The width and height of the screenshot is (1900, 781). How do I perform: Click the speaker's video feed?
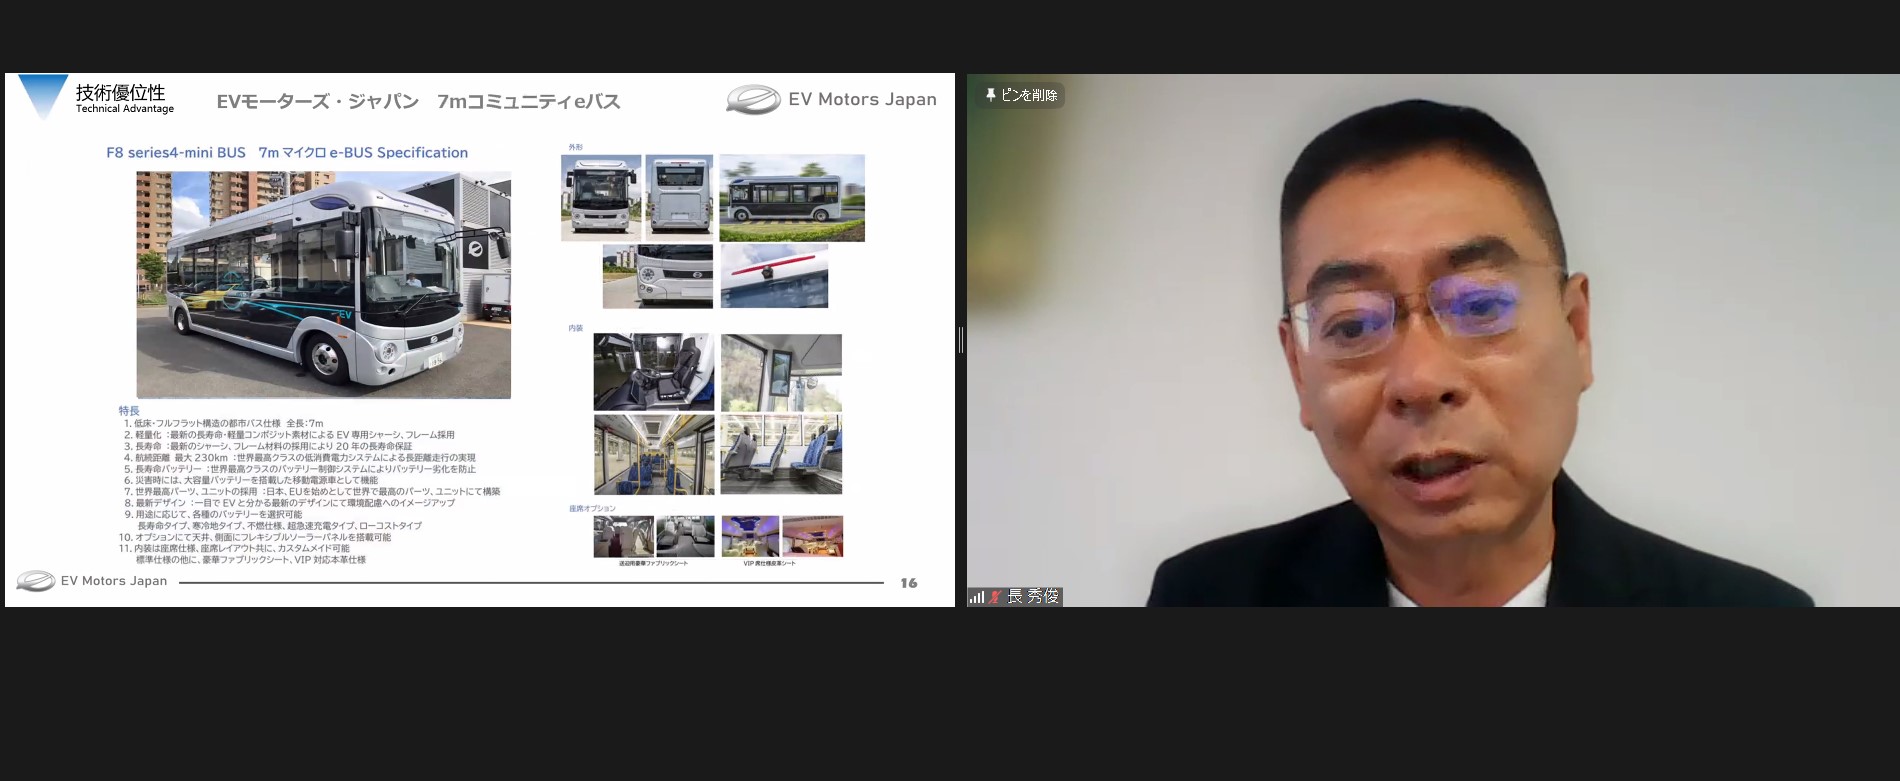[1432, 340]
